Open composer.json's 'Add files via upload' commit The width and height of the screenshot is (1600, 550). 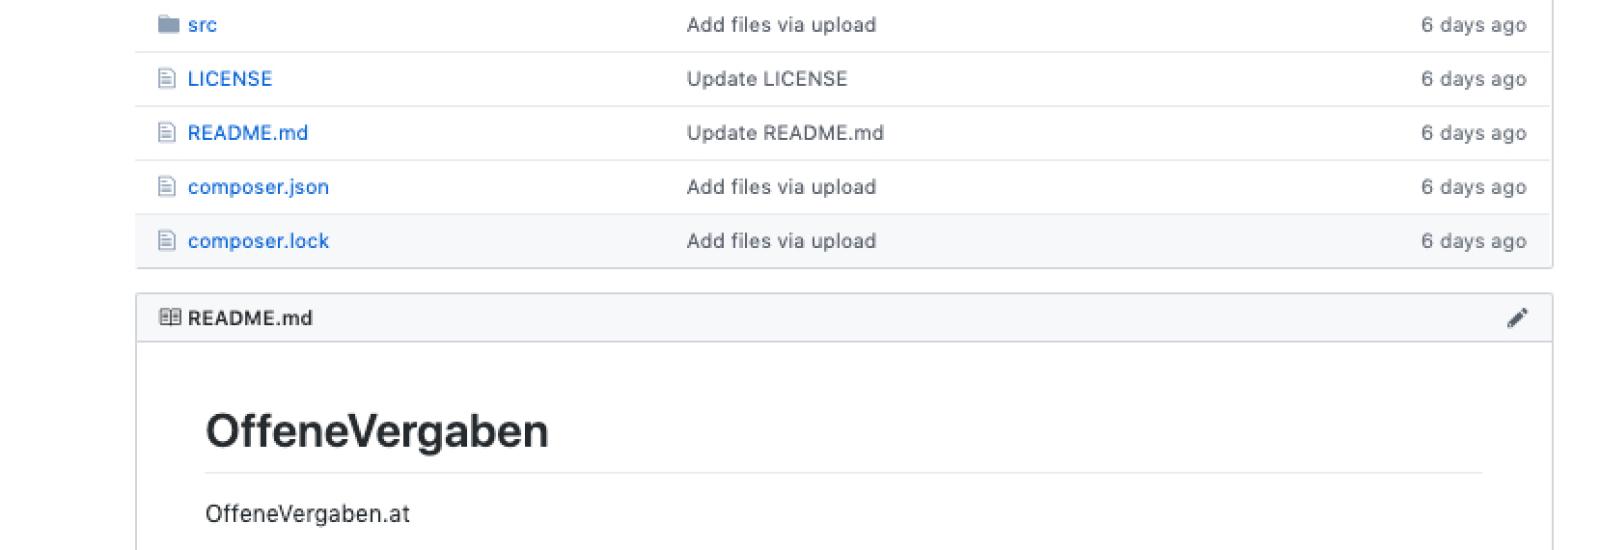click(781, 187)
